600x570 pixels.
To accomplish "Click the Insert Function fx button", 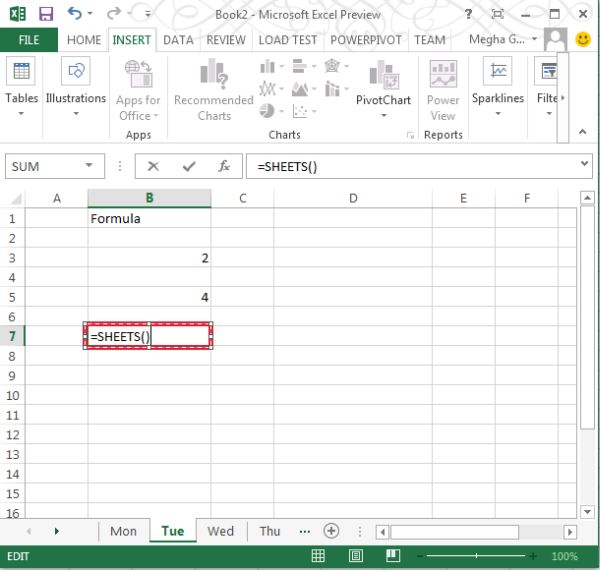I will (224, 166).
